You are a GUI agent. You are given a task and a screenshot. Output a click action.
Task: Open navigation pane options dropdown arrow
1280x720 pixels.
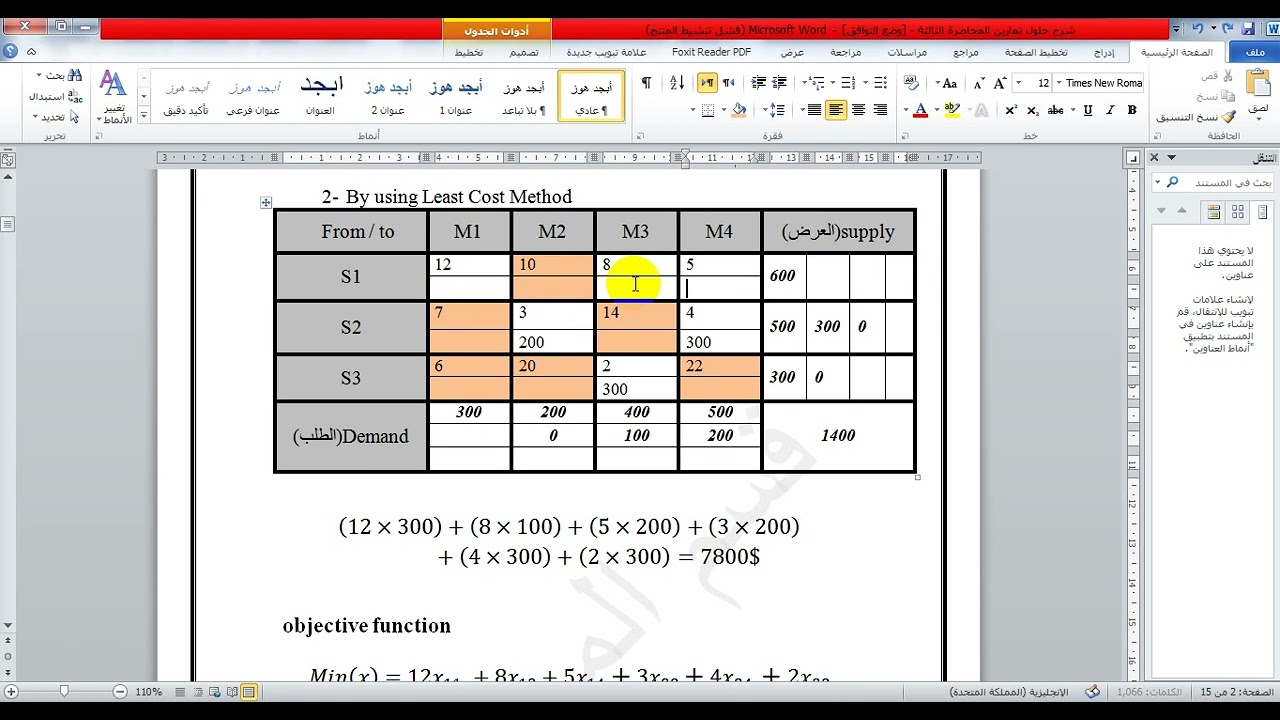pyautogui.click(x=1171, y=158)
